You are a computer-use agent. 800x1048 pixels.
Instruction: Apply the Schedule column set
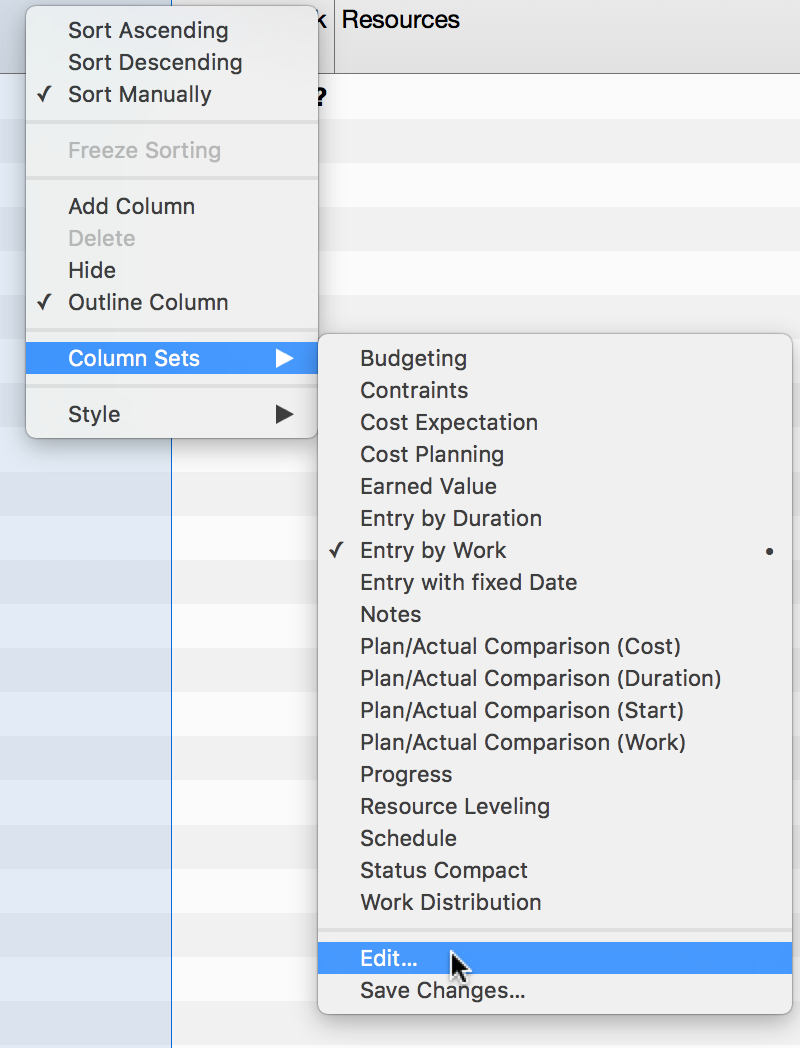[555, 839]
